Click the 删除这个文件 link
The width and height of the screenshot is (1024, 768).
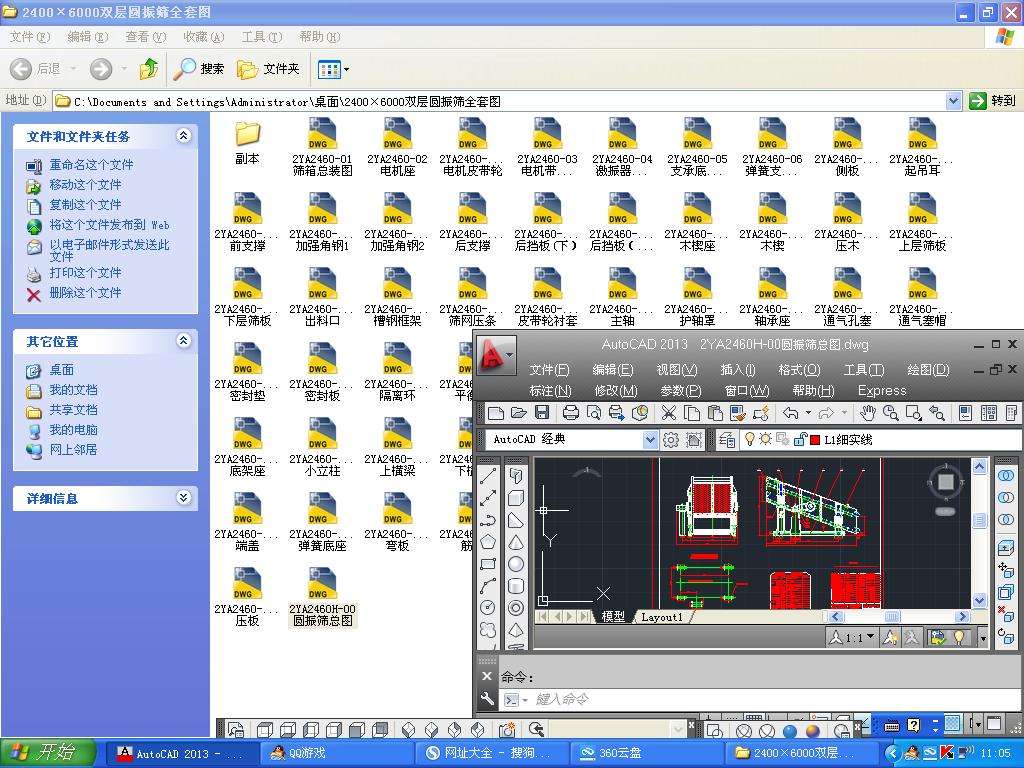click(x=85, y=293)
